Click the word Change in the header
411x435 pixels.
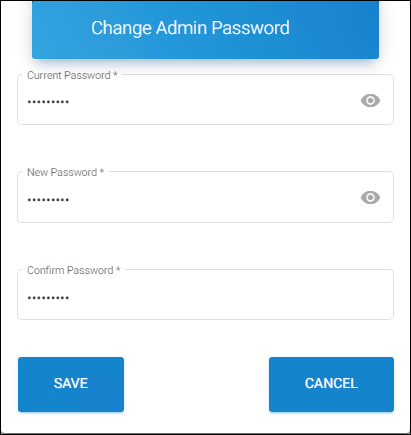coord(122,29)
